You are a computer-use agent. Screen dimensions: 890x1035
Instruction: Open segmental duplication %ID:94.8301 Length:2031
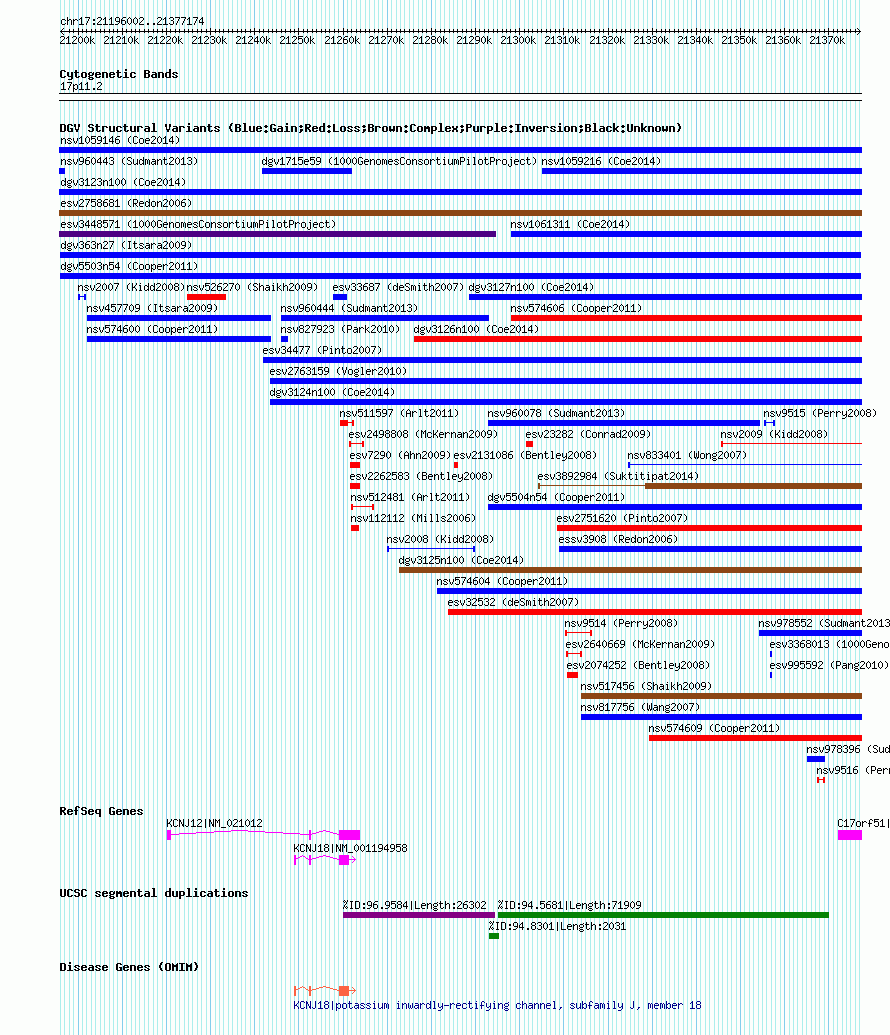[494, 936]
